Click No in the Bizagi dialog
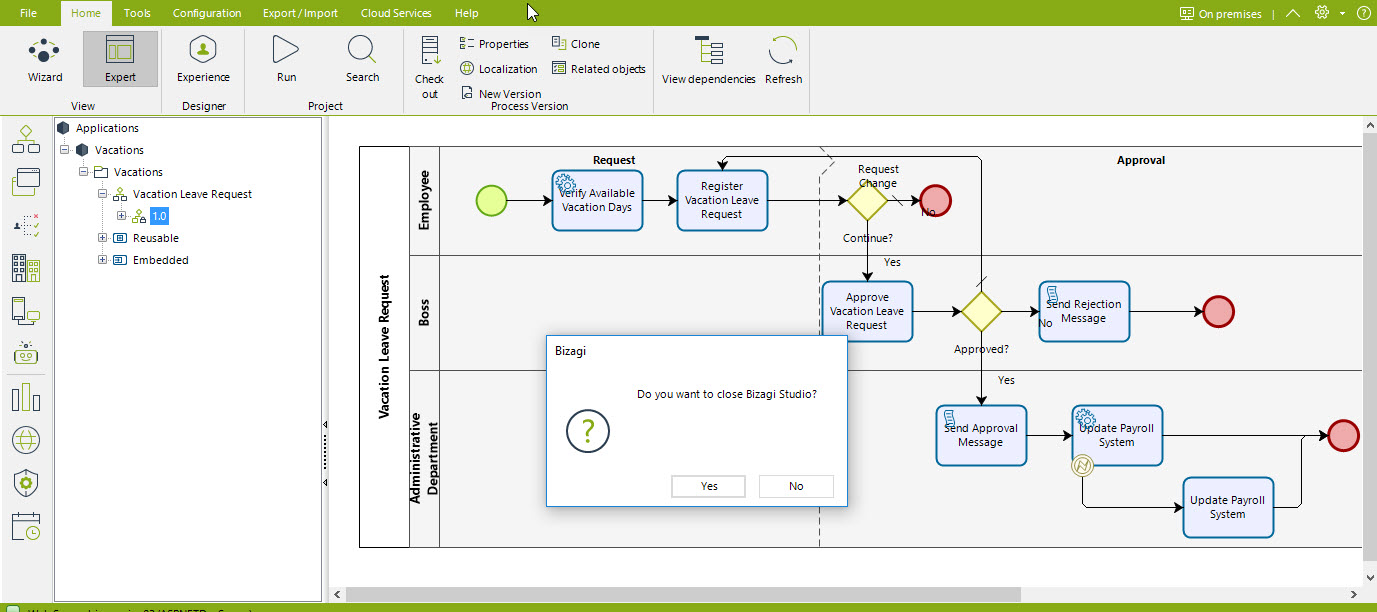 [x=796, y=486]
